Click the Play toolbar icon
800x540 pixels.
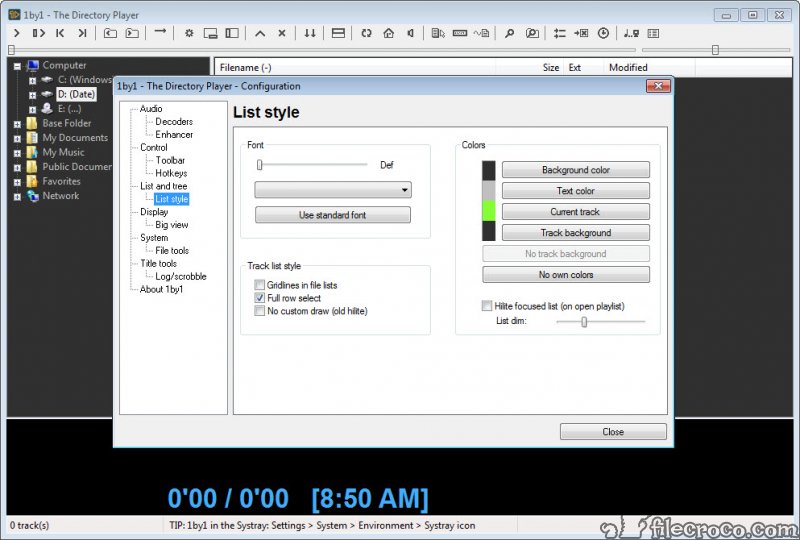click(17, 33)
